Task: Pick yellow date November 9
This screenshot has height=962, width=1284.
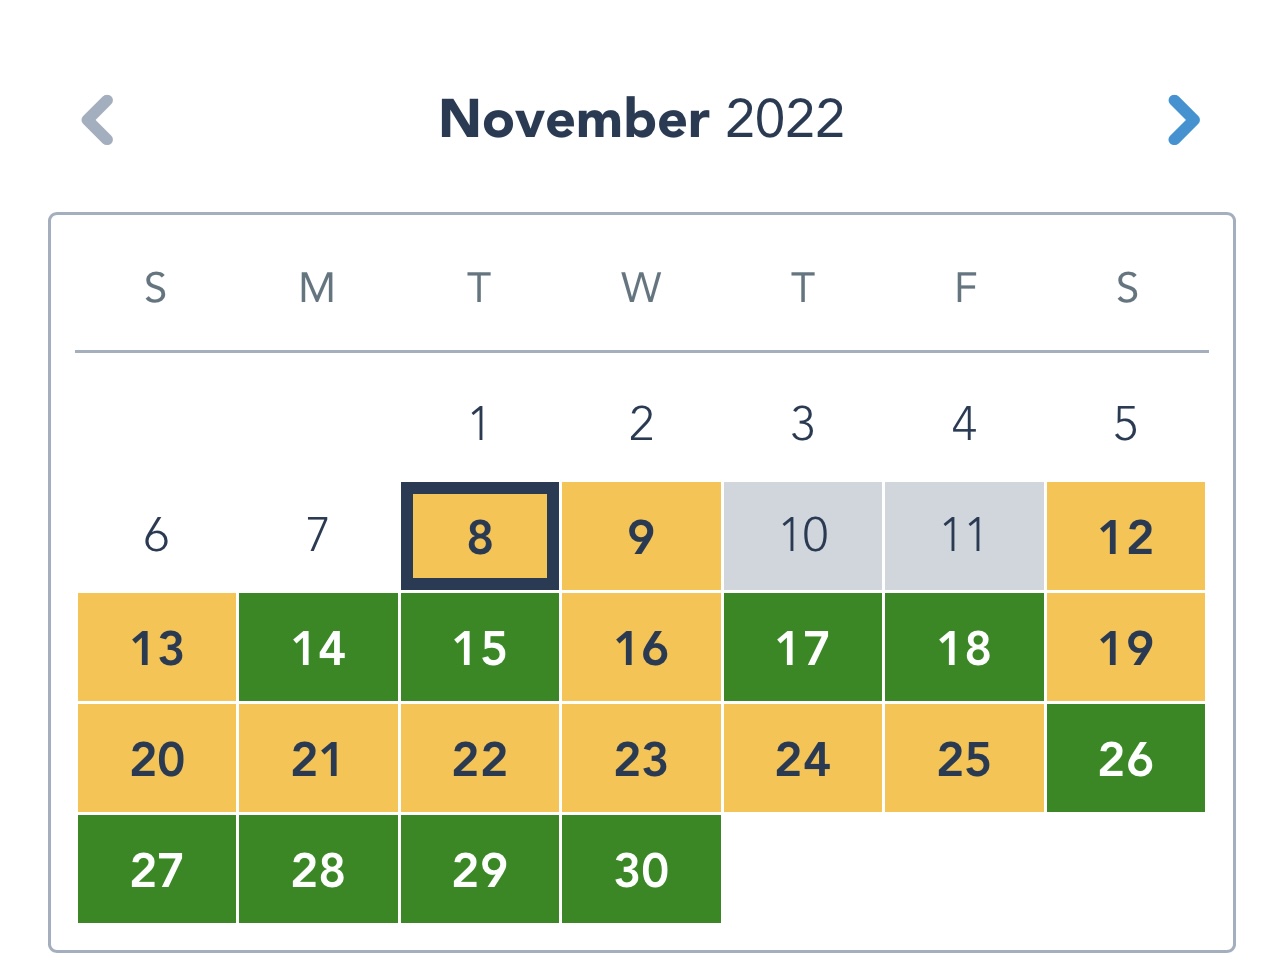Action: [x=641, y=536]
